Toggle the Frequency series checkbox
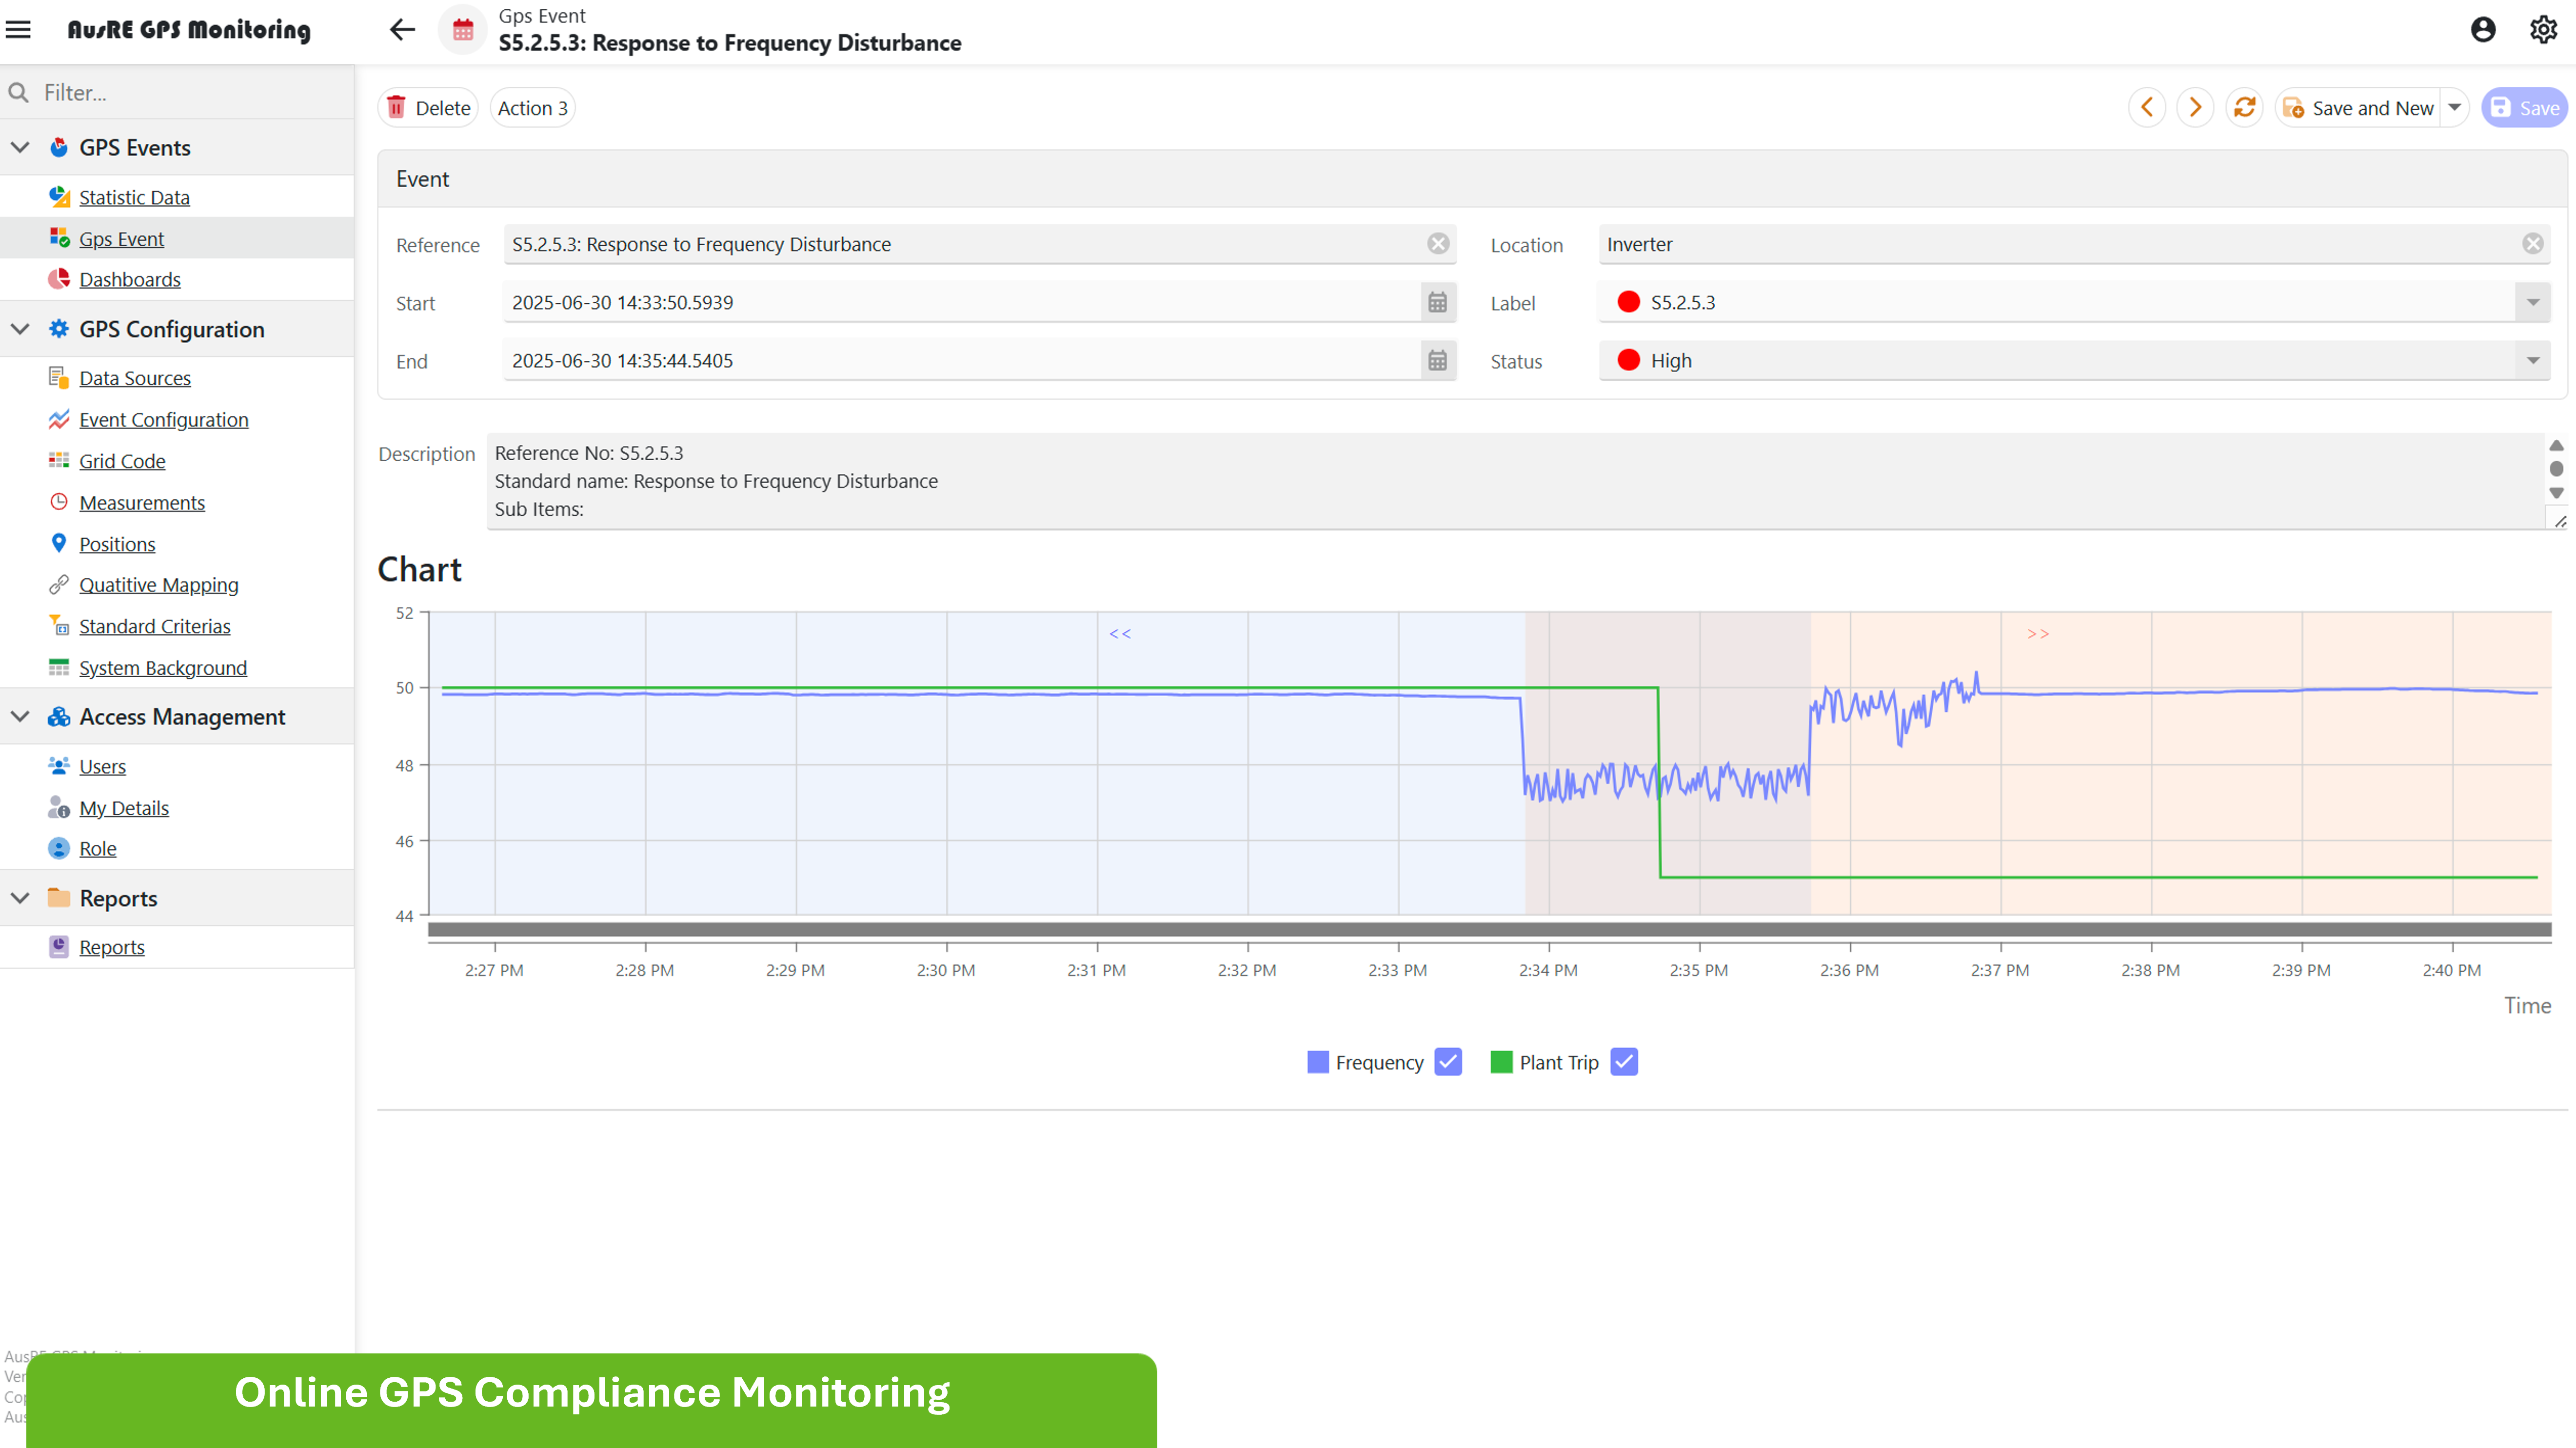 click(1448, 1062)
